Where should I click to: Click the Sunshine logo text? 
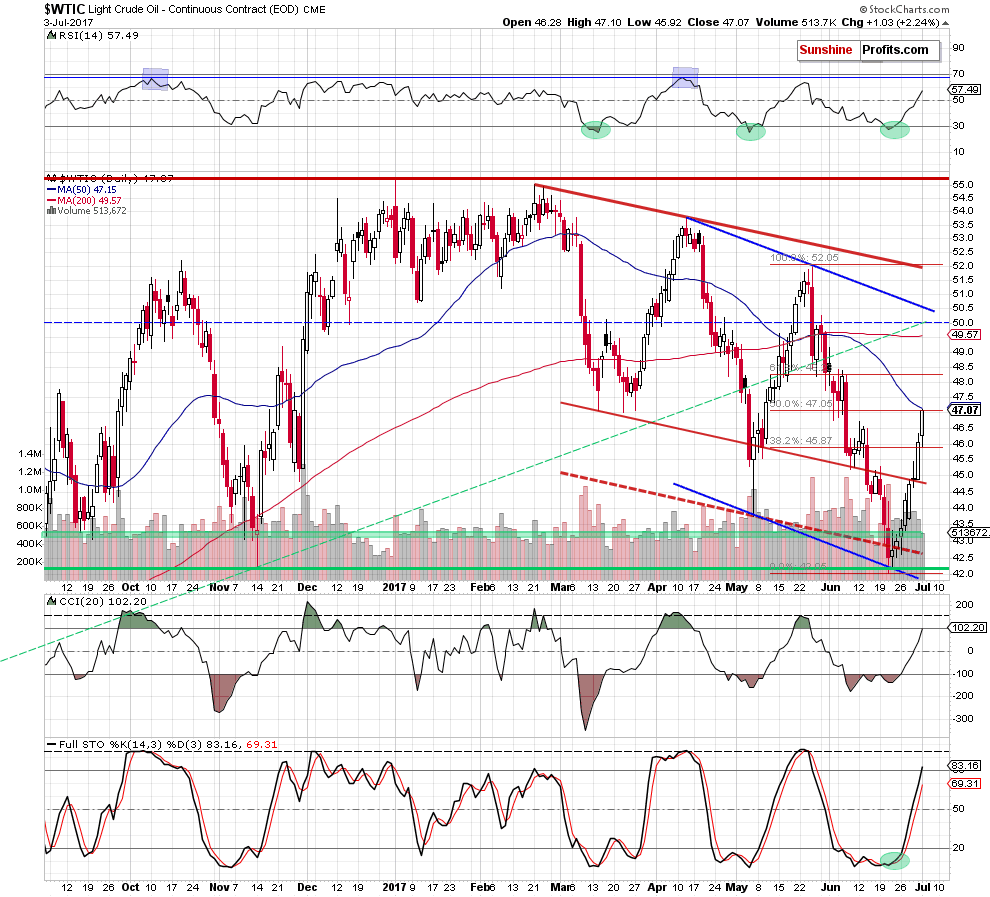825,50
